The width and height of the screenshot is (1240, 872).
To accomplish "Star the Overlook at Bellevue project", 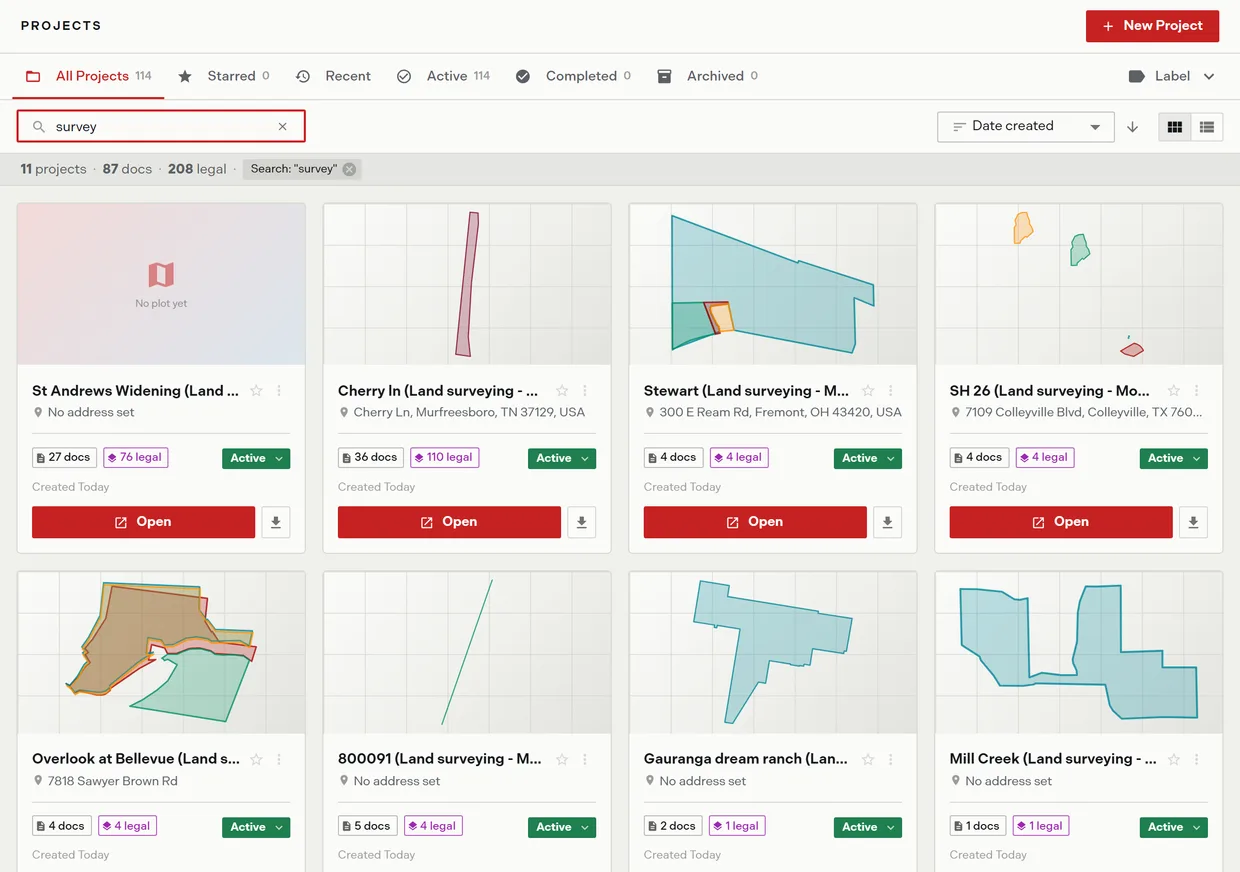I will [x=256, y=759].
